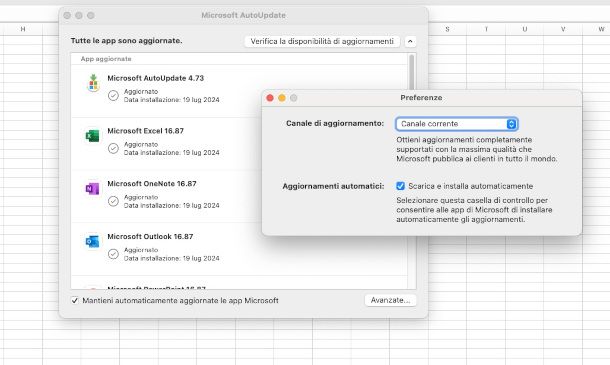The height and width of the screenshot is (365, 610).
Task: Toggle 'Scarica e installa automaticamente' checkbox
Action: click(400, 186)
